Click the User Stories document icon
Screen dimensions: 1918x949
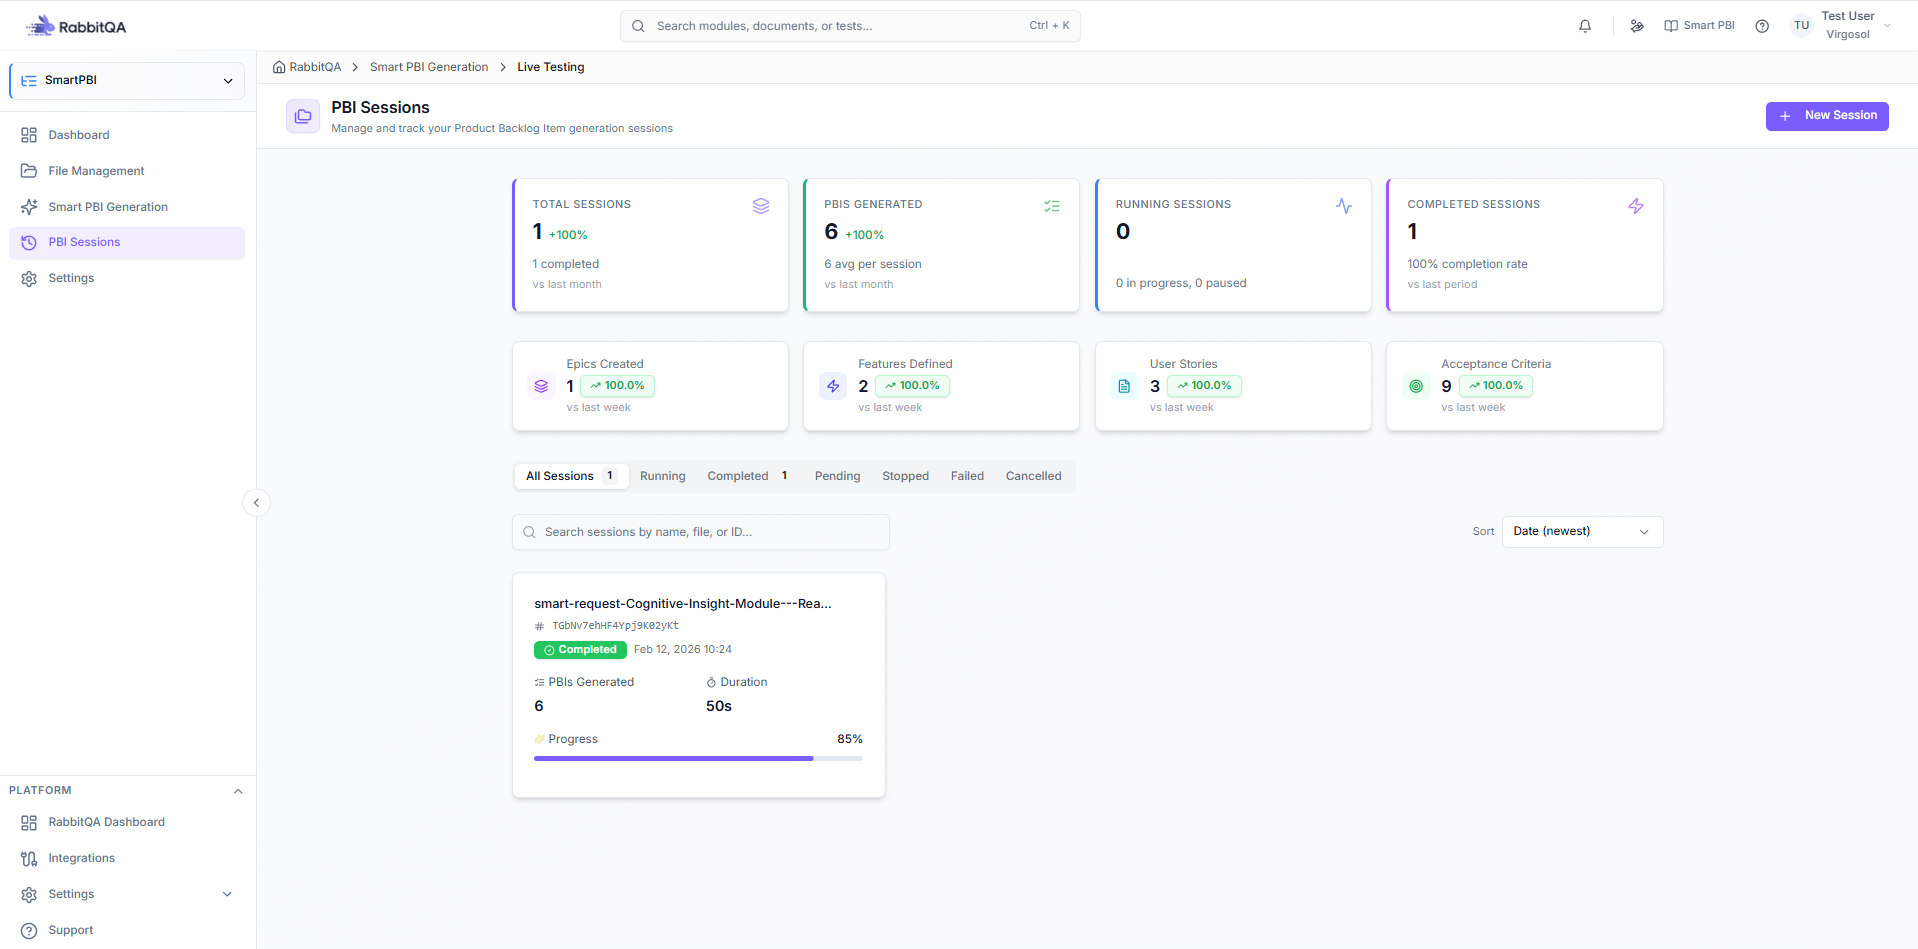tap(1124, 386)
